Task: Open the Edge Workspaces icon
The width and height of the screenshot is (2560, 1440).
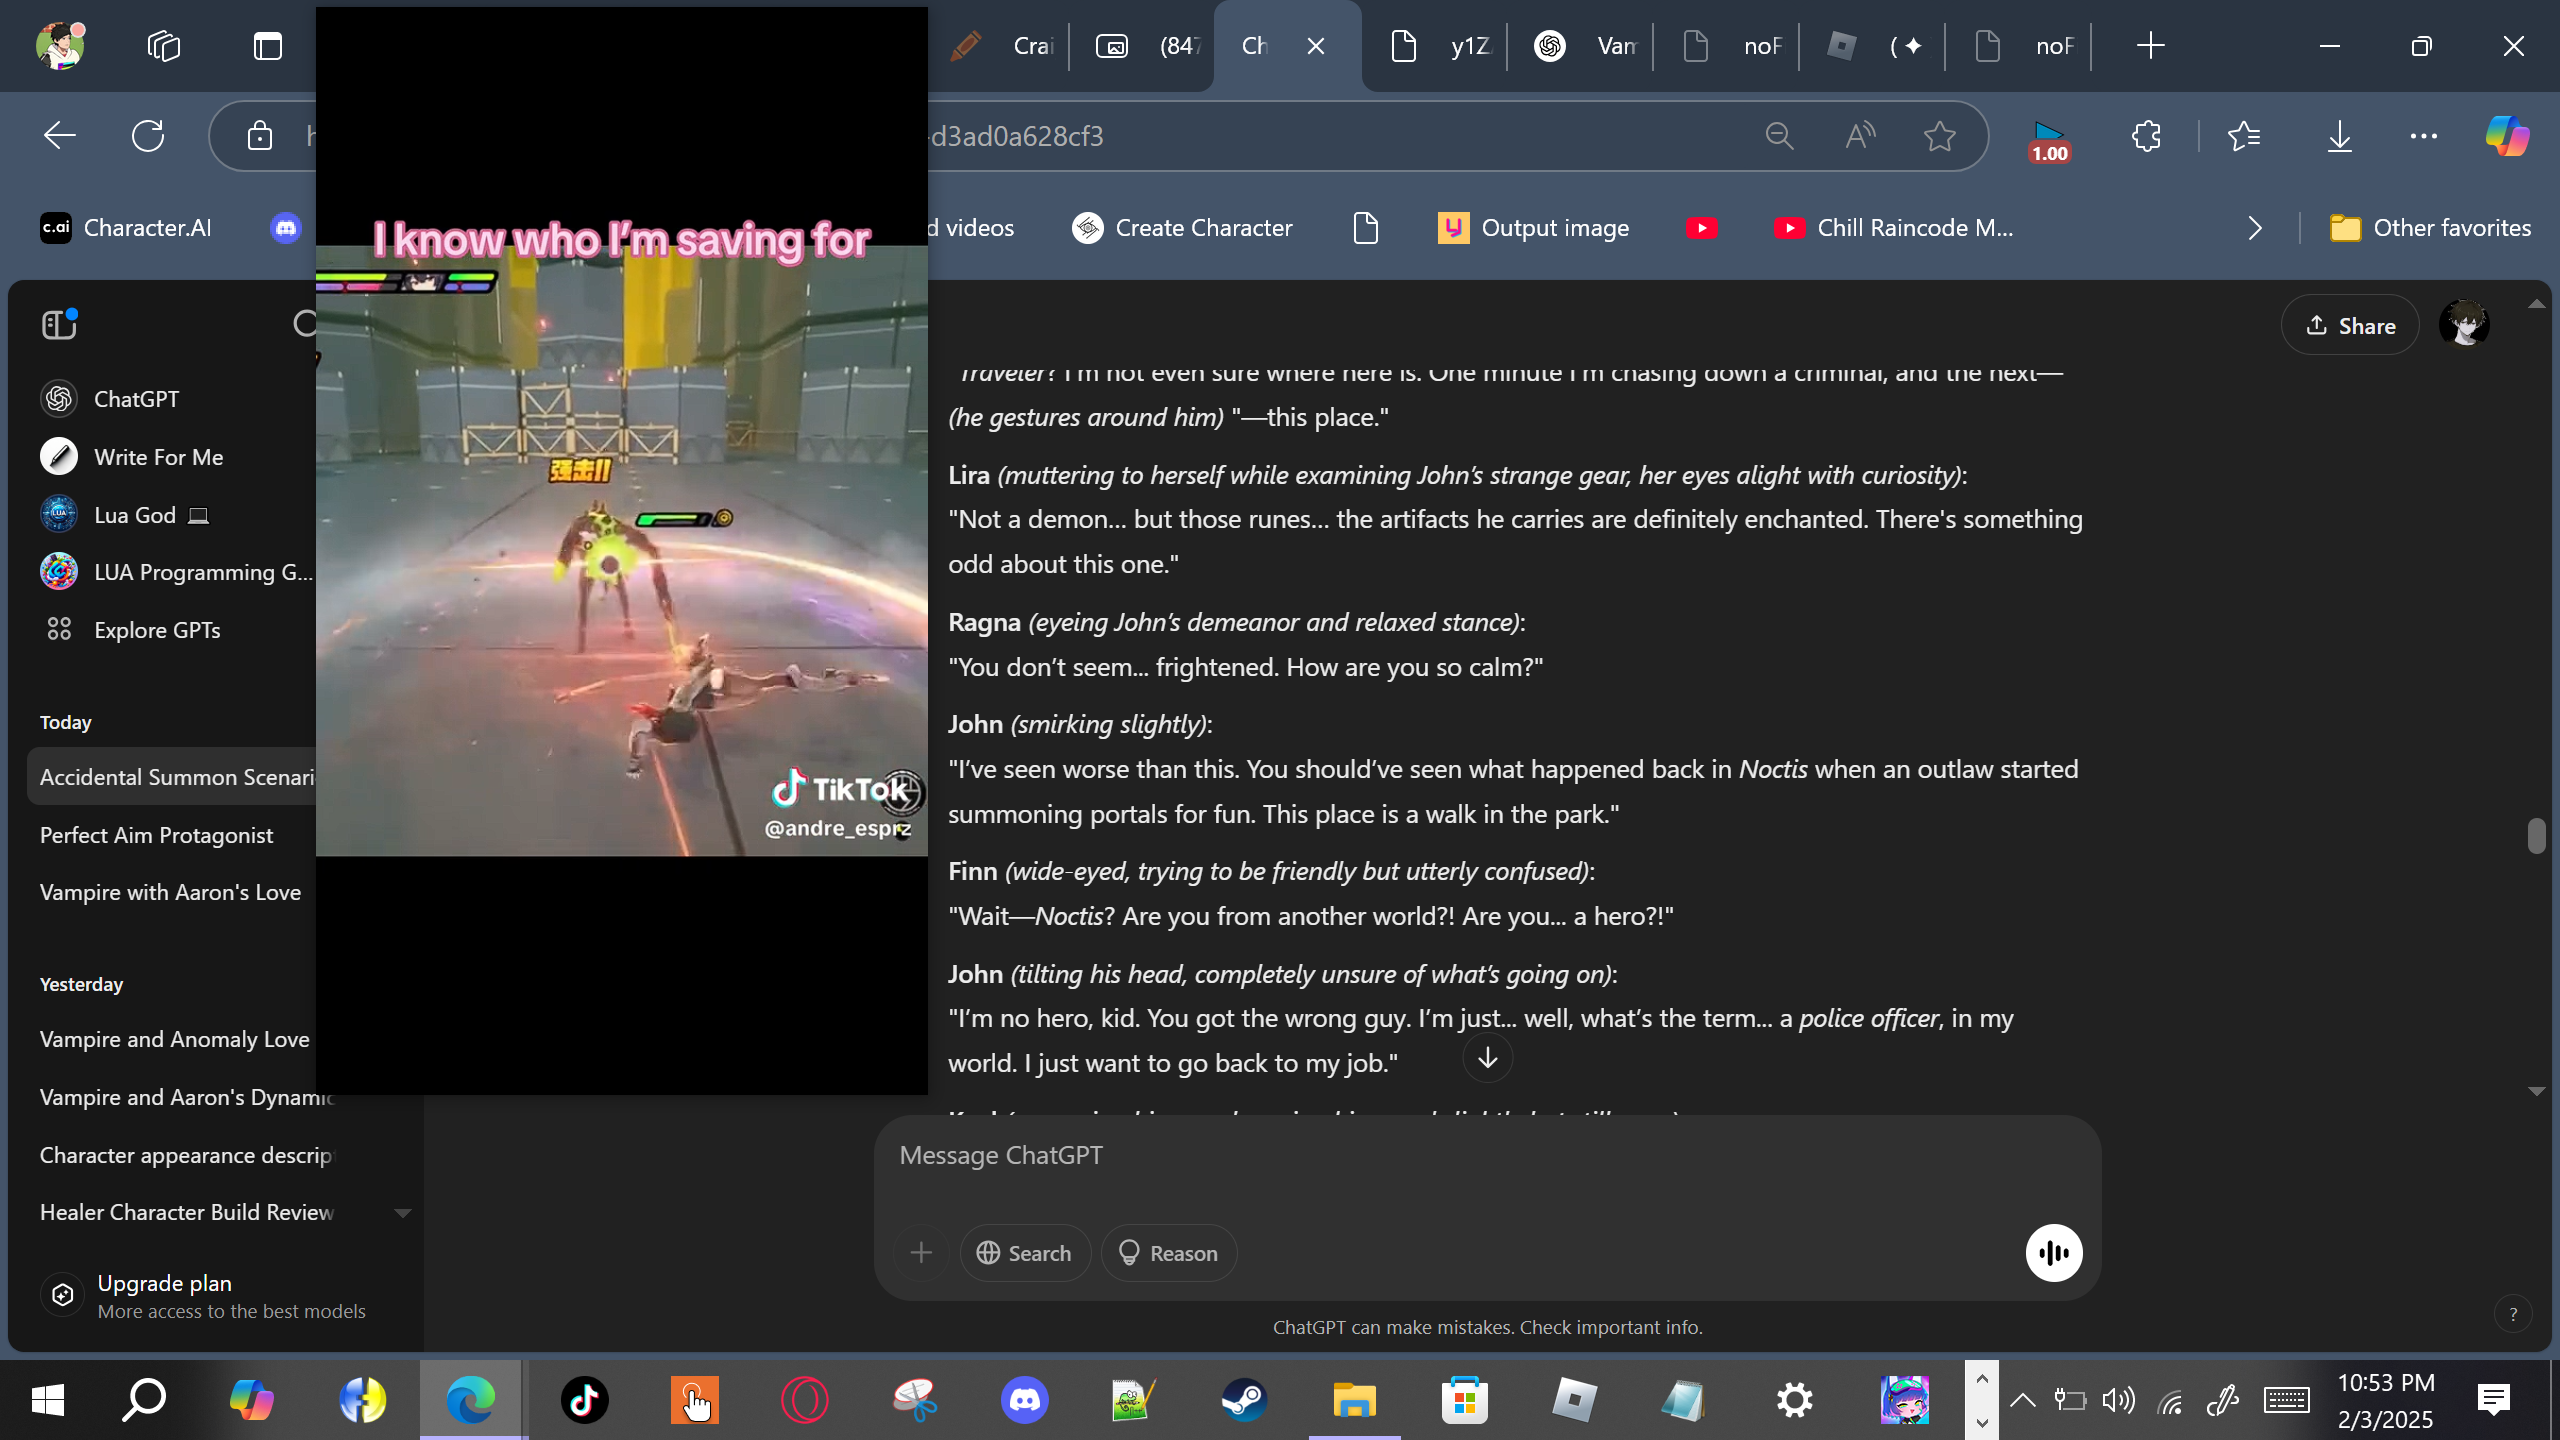Action: pyautogui.click(x=164, y=46)
